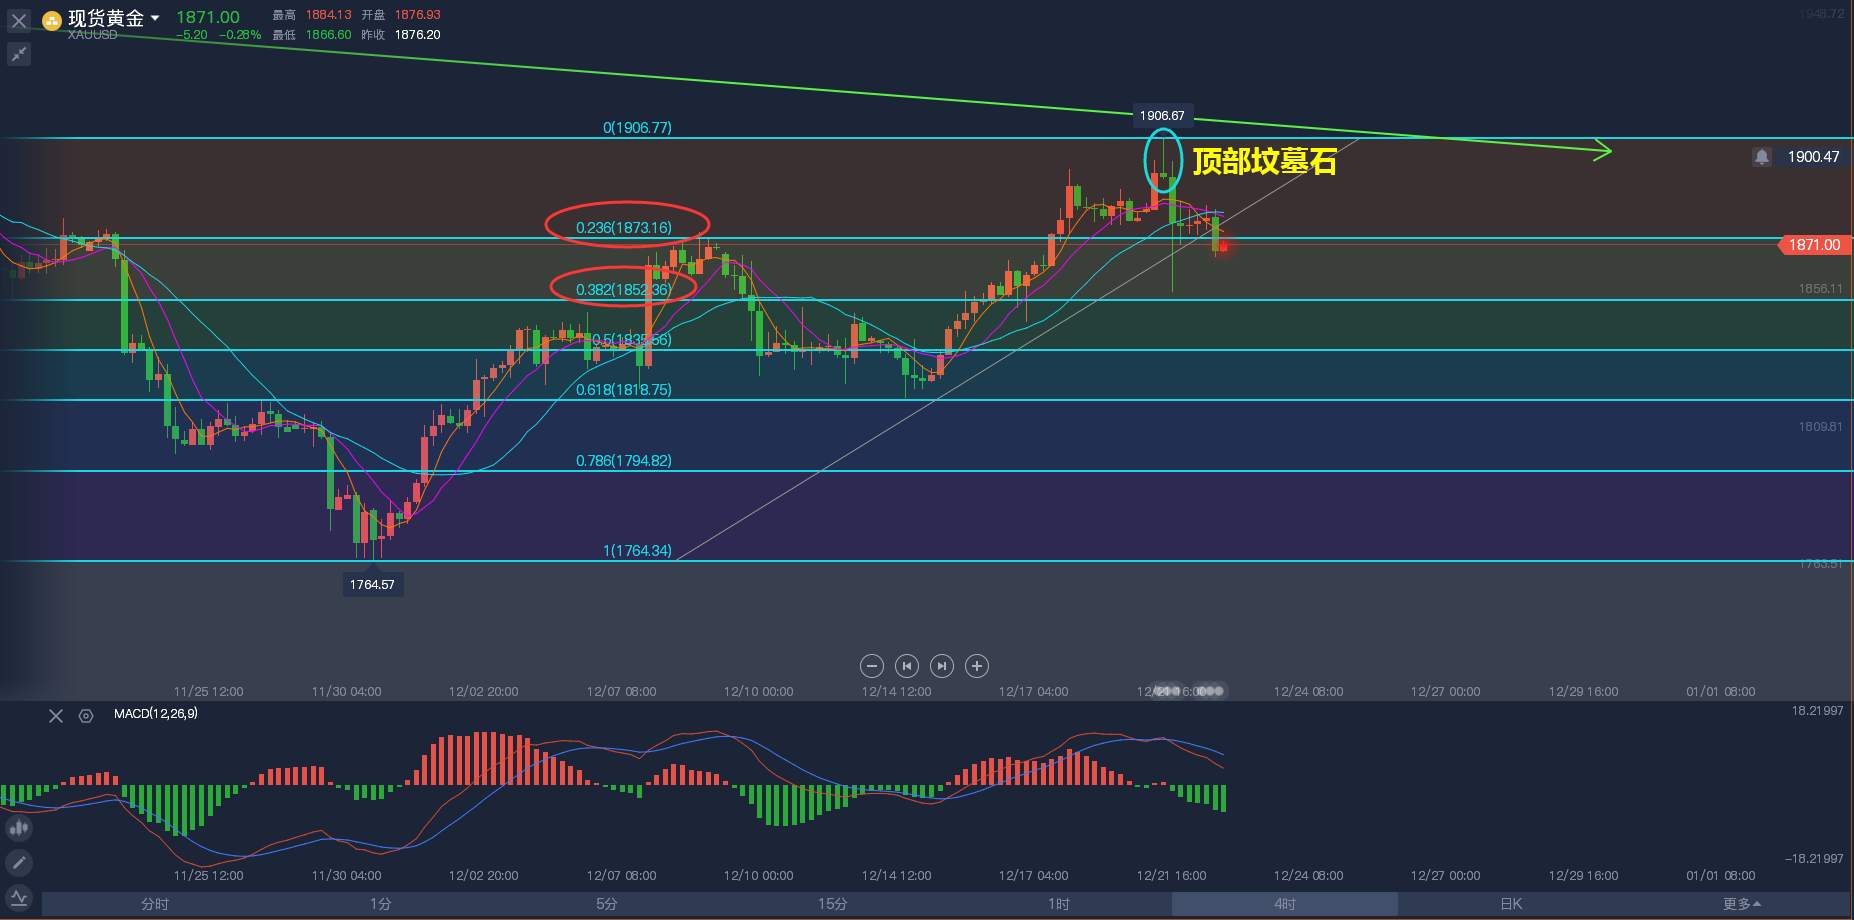Select the 0.618(1818.75) Fibonacci level label
The image size is (1854, 920).
pyautogui.click(x=624, y=390)
